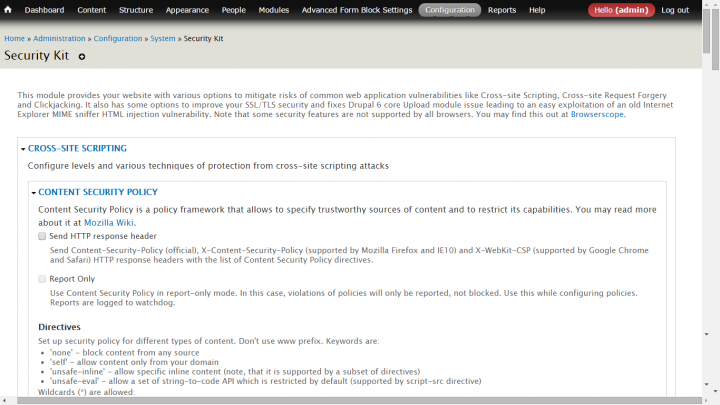Collapse the Content Security Policy section
720x405 pixels.
[x=98, y=192]
